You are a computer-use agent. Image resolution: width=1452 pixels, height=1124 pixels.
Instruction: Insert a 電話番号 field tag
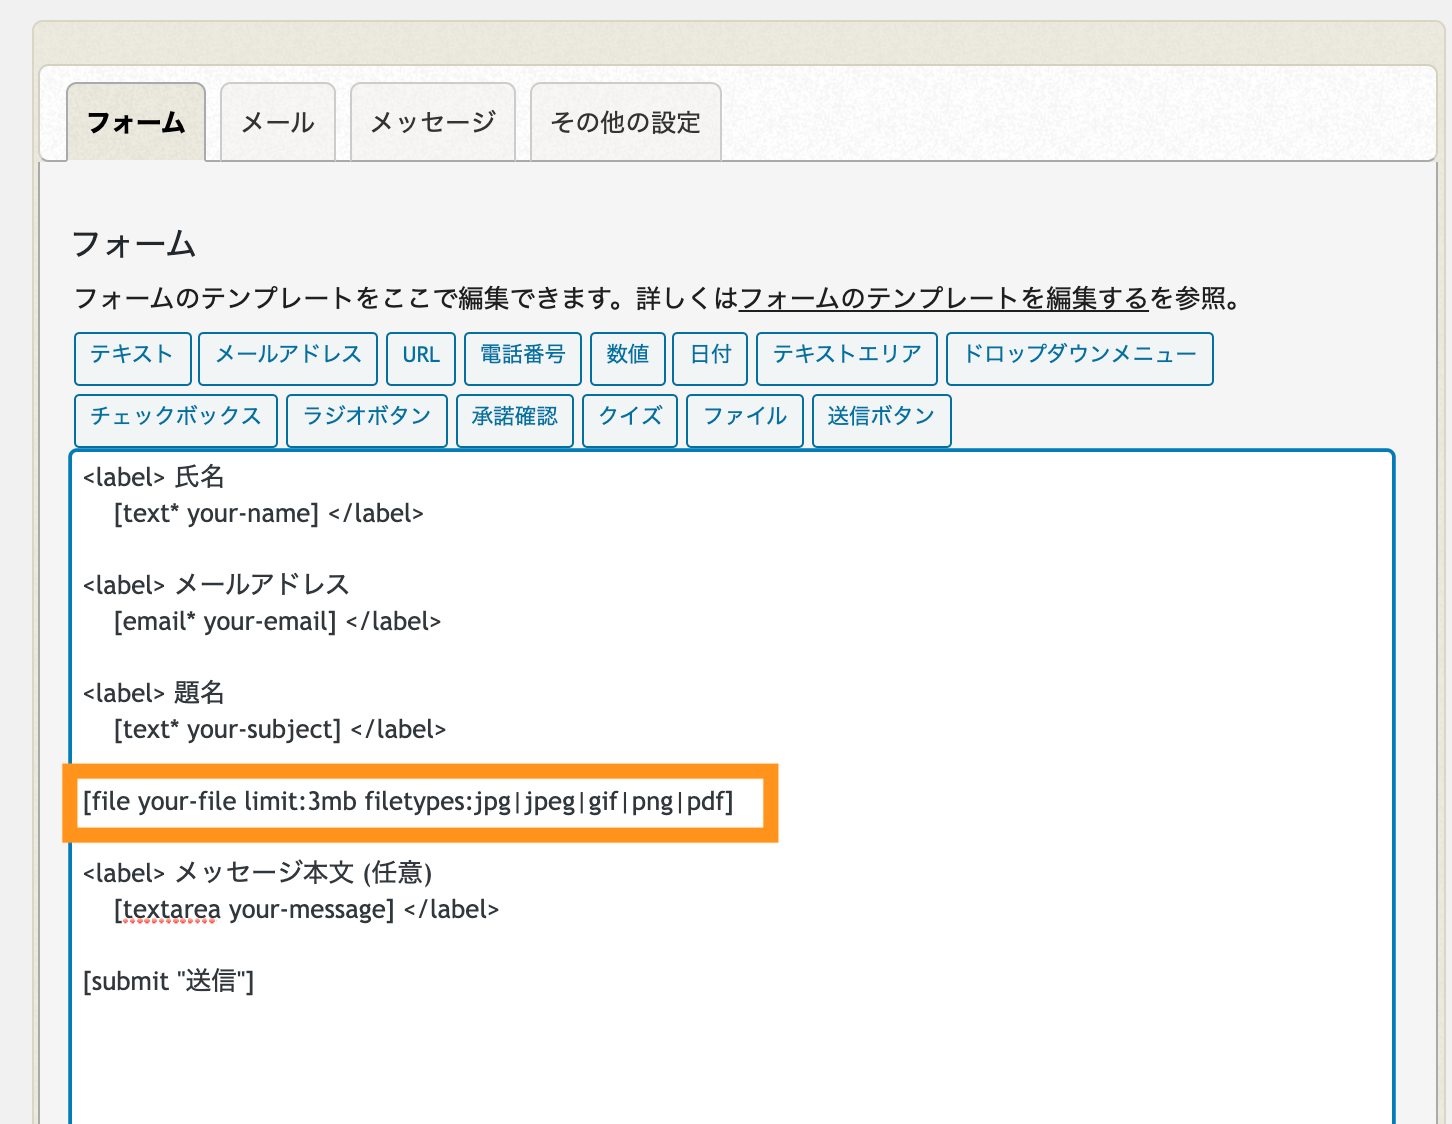(x=523, y=358)
